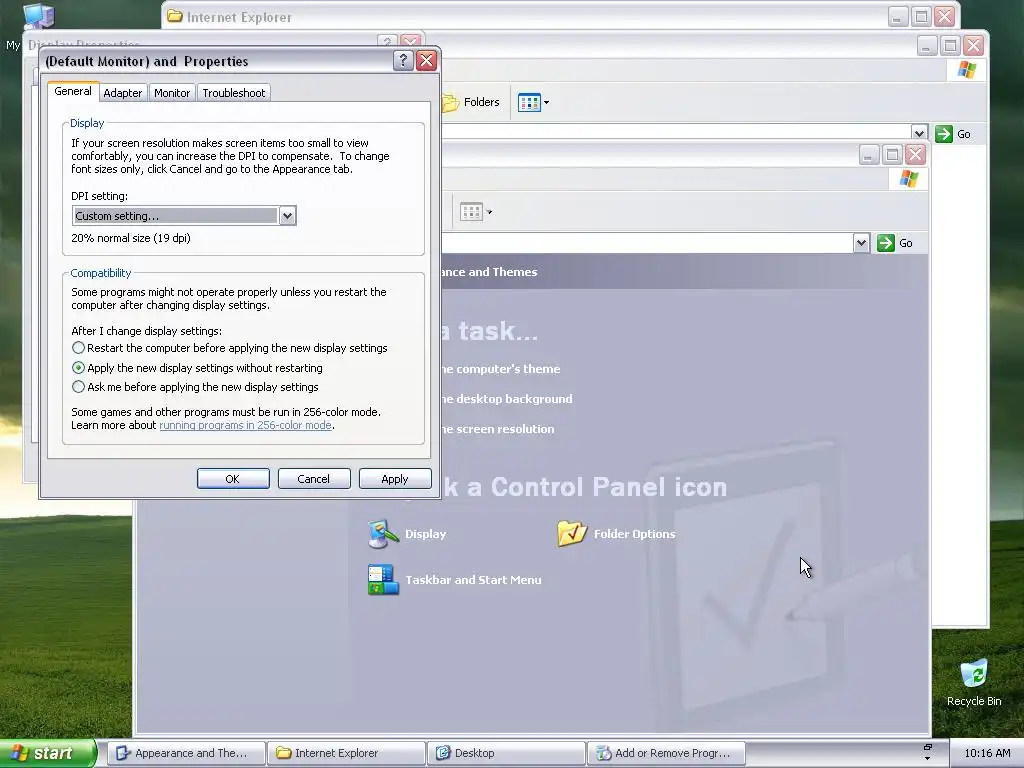Open the Views dropdown in back Explorer window
Viewport: 1024px width, 768px height.
pos(534,103)
